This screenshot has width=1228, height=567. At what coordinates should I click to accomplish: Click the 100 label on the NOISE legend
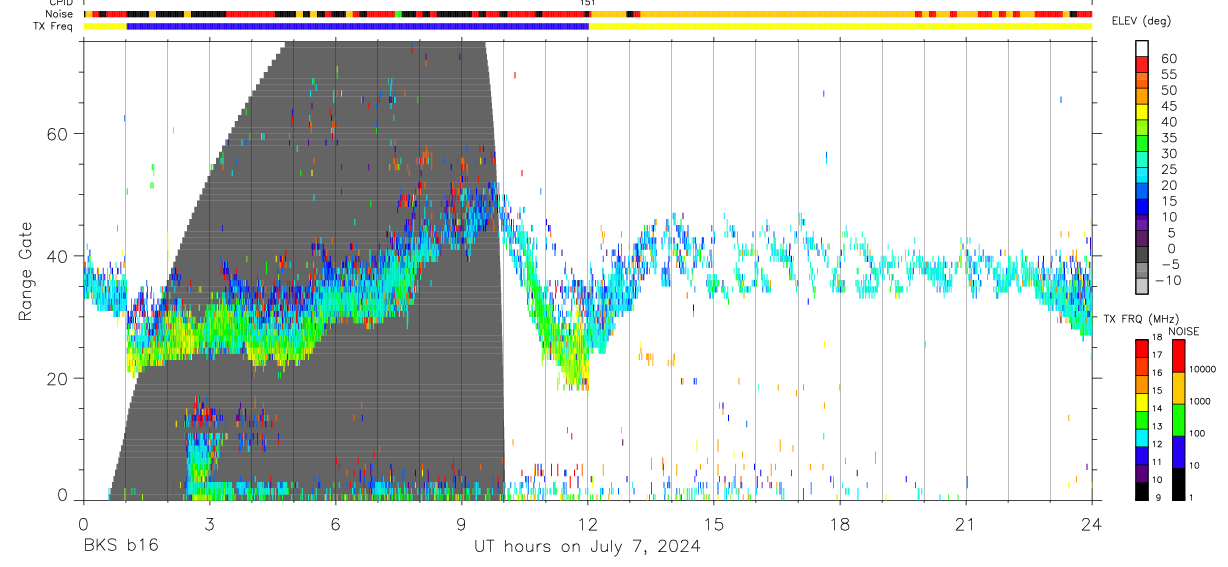pos(1199,433)
